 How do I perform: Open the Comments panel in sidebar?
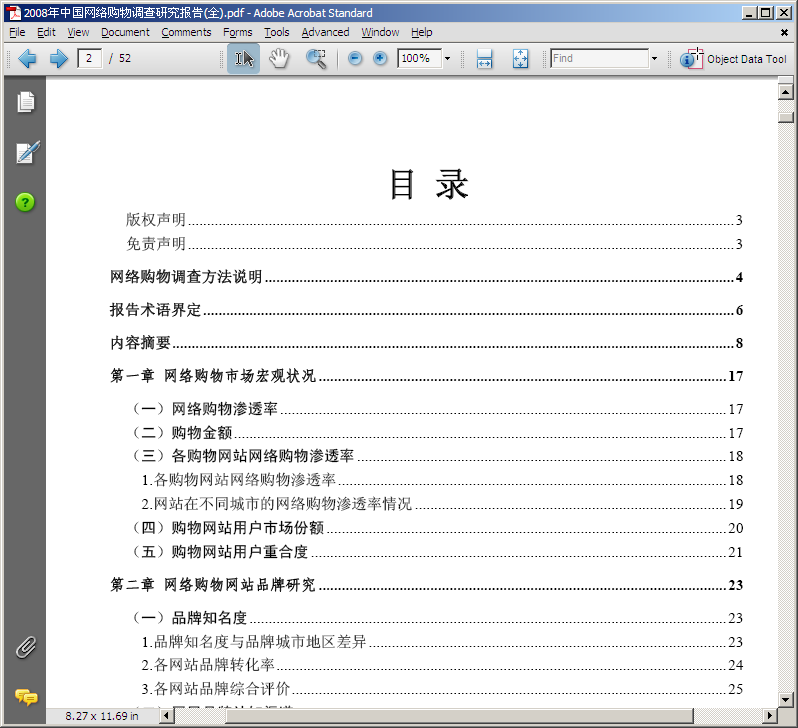pyautogui.click(x=26, y=697)
